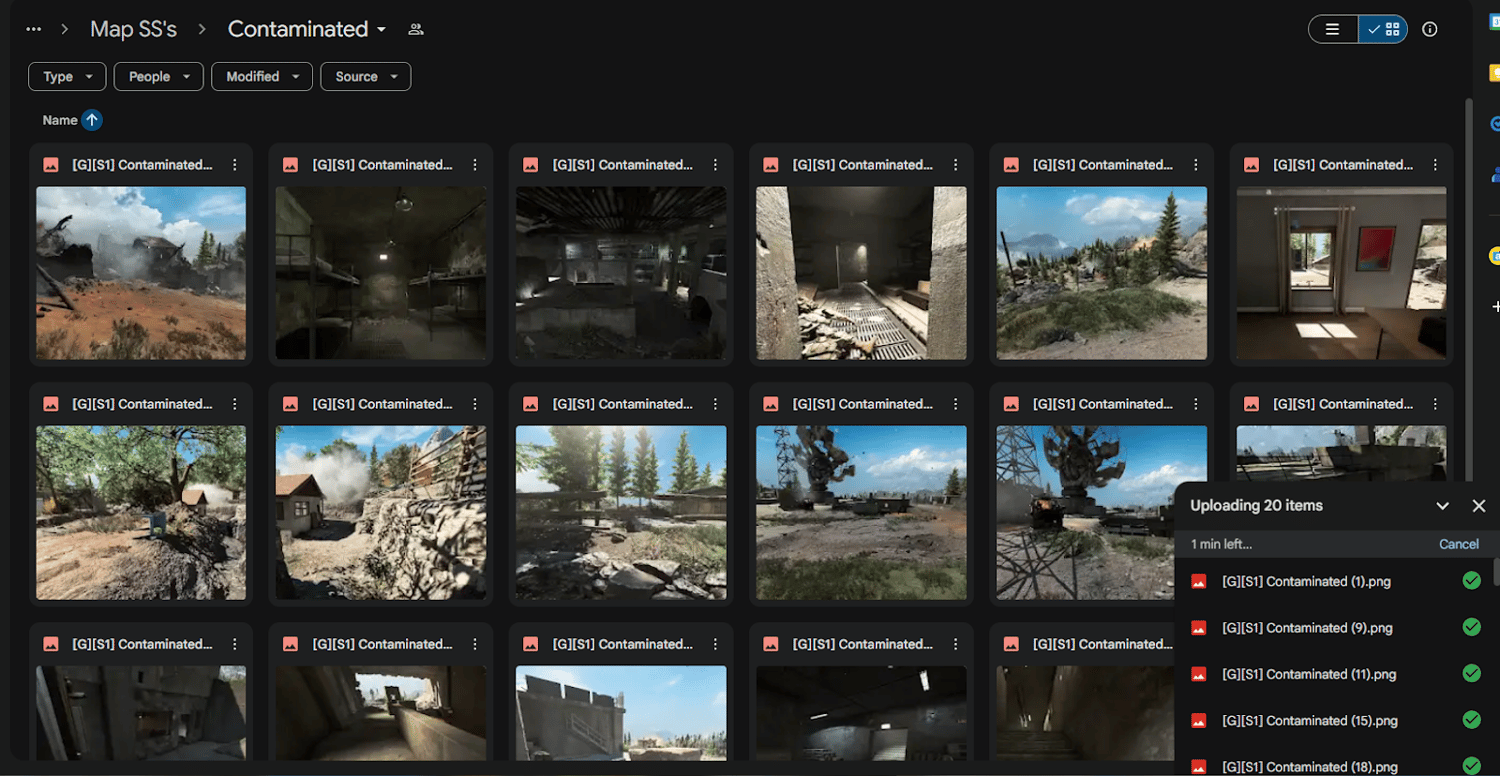Click the image file icon on the bunk room card
Screen dimensions: 1500x776
(x=291, y=165)
